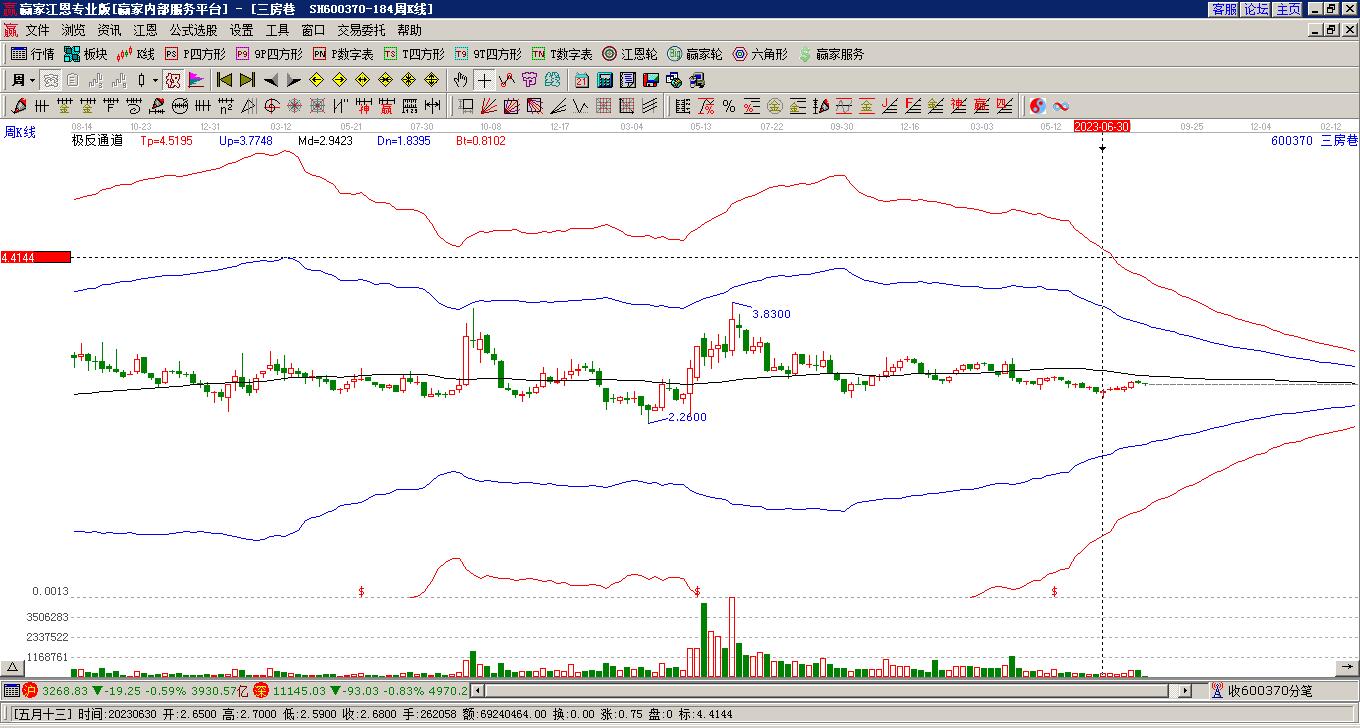Select the red pencil drawing tool

(x=19, y=106)
